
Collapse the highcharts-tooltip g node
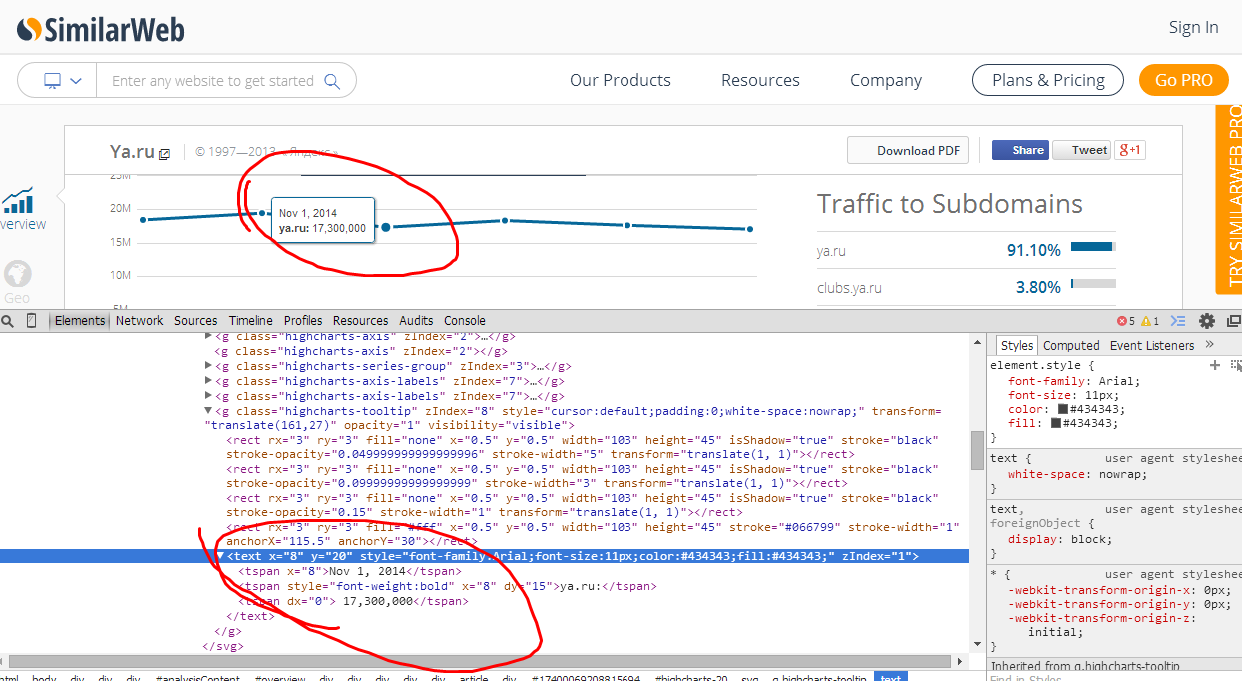coord(209,411)
